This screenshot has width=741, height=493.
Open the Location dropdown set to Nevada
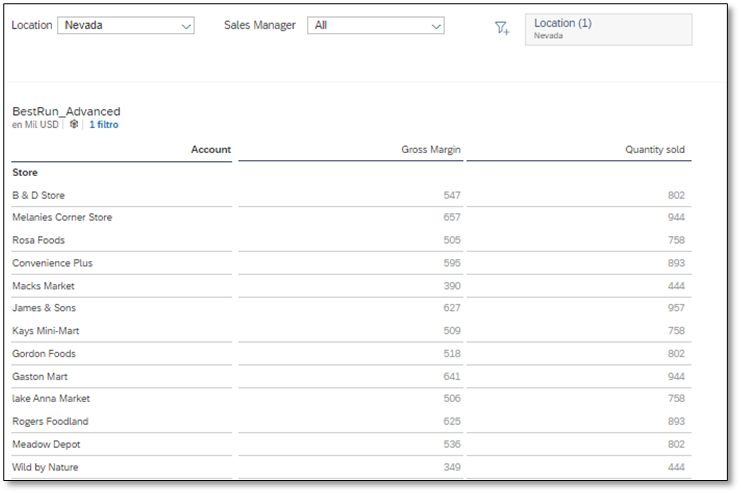(126, 26)
